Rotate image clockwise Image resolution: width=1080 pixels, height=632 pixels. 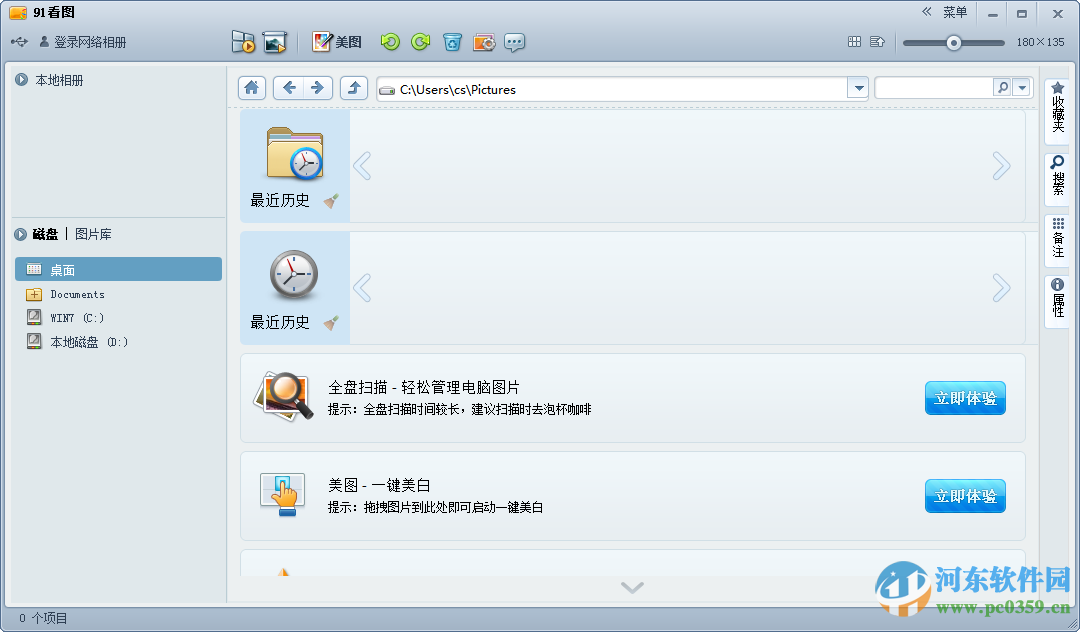click(420, 42)
